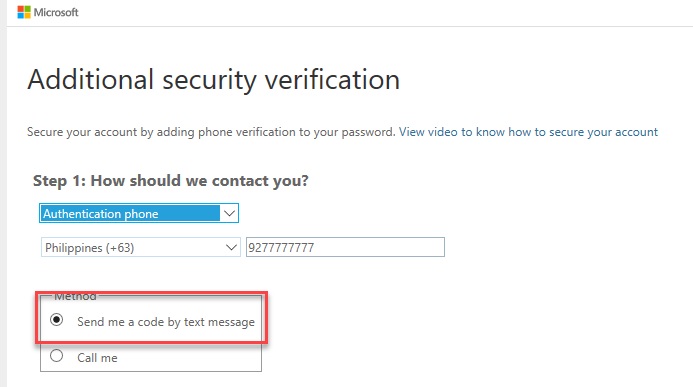Click the red highlighted text message option box

(x=152, y=317)
